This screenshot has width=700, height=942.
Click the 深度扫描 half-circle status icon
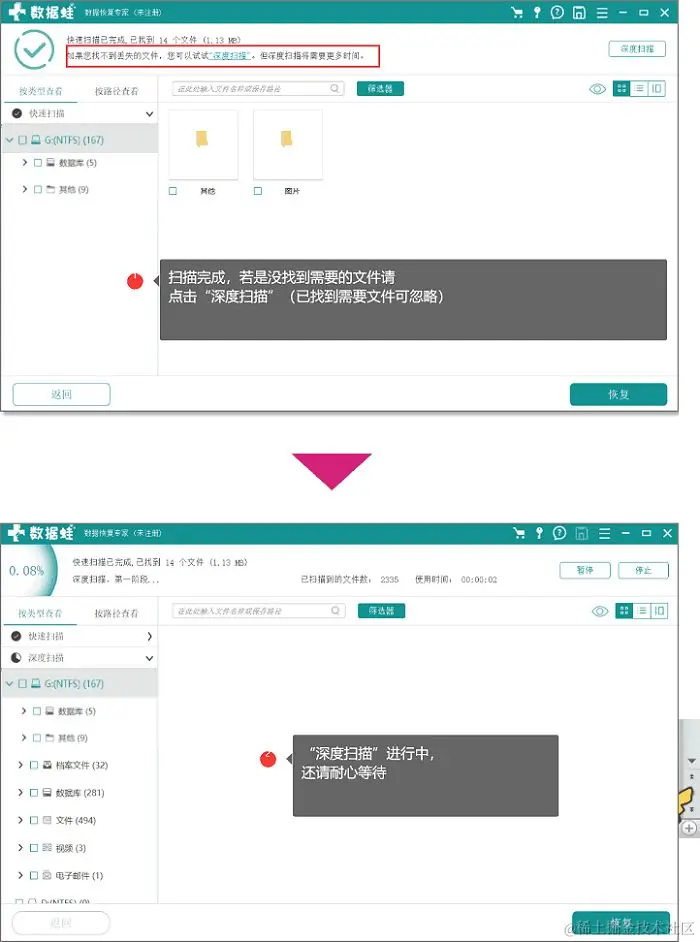16,658
